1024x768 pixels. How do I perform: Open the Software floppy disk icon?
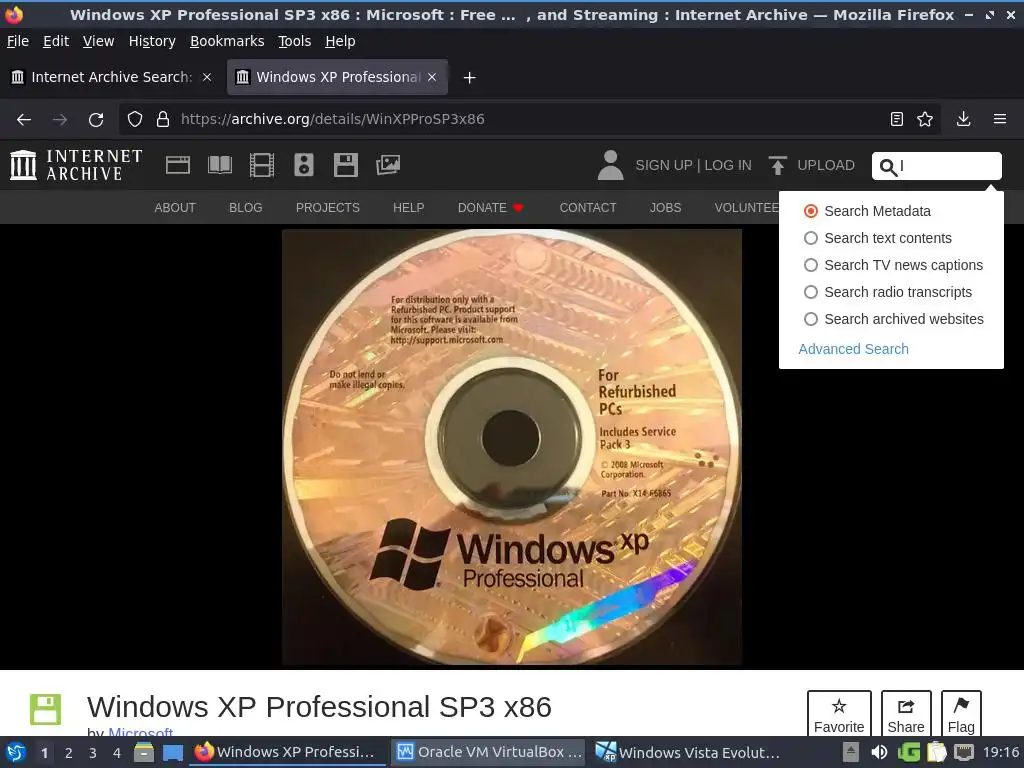(345, 165)
